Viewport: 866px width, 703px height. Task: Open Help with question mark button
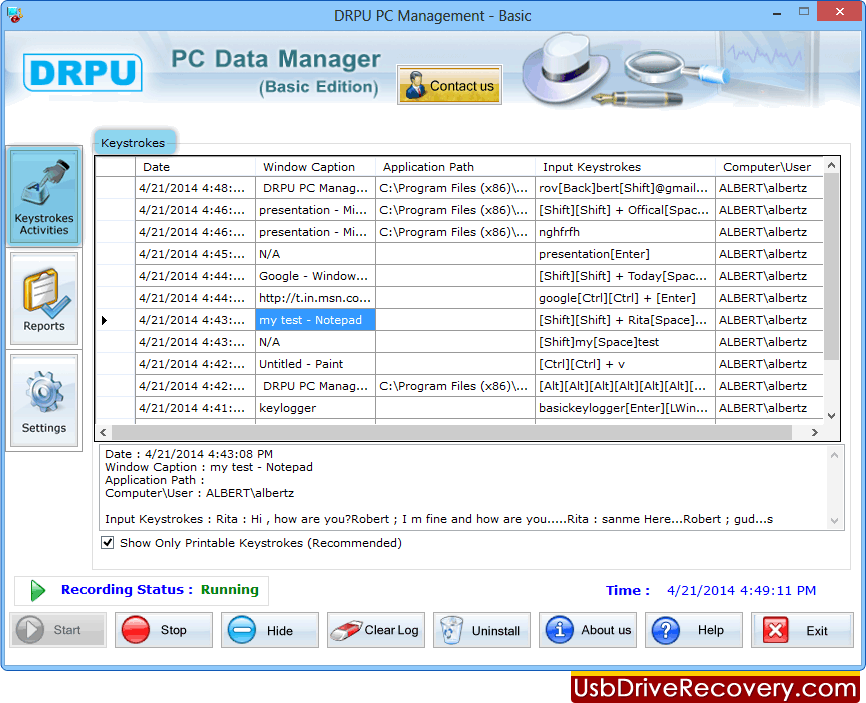(694, 630)
